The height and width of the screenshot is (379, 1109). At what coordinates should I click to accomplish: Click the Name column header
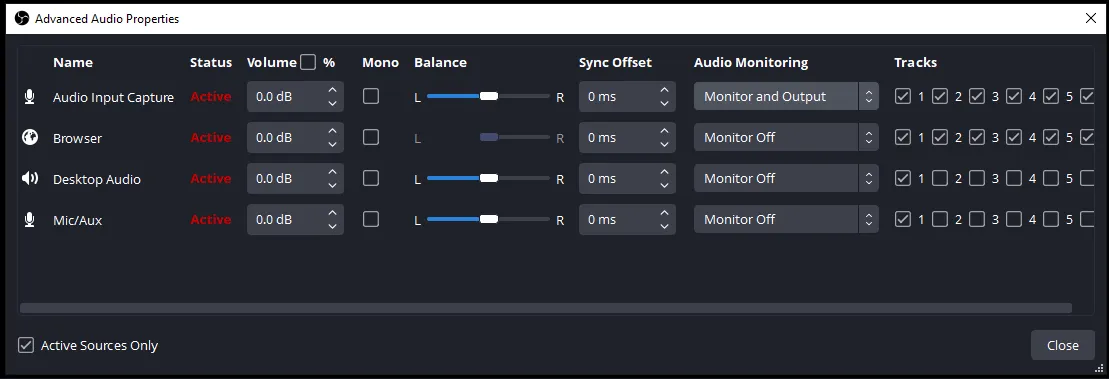point(73,62)
